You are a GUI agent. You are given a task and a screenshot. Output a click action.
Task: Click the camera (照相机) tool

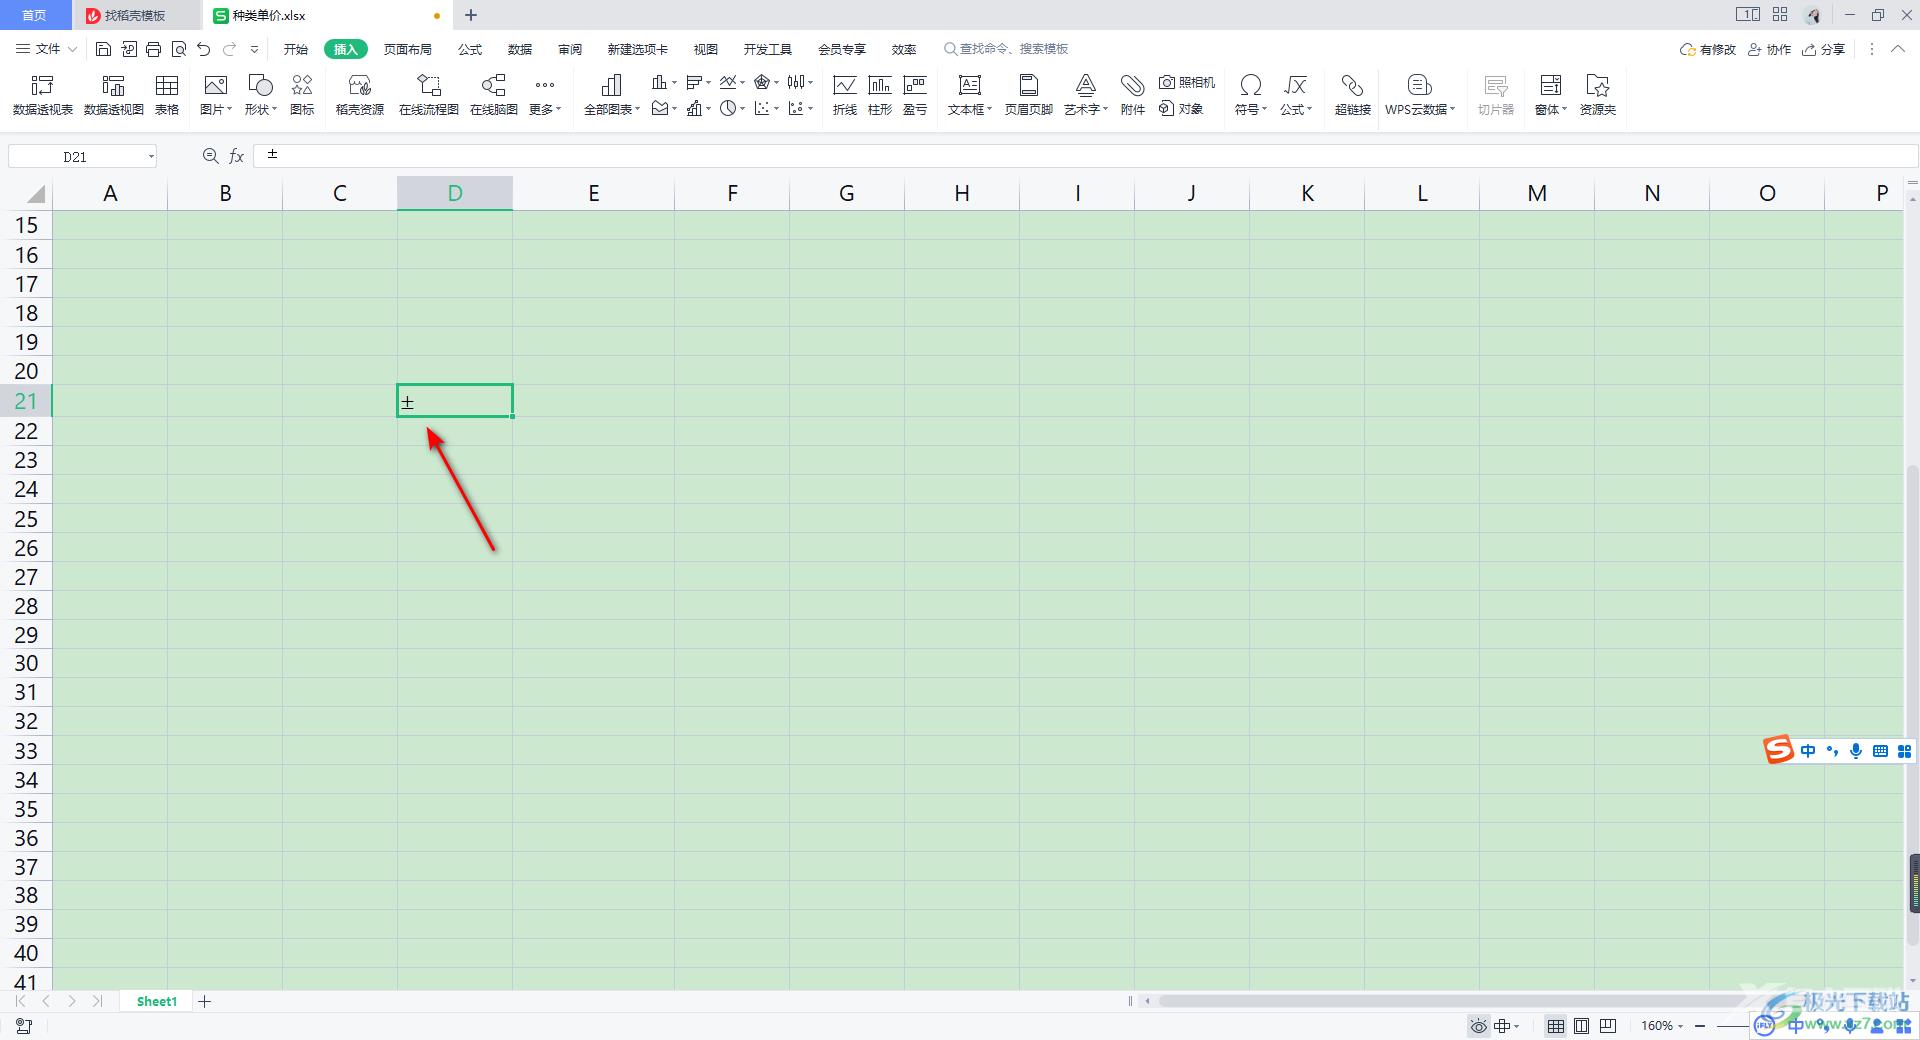(1187, 82)
